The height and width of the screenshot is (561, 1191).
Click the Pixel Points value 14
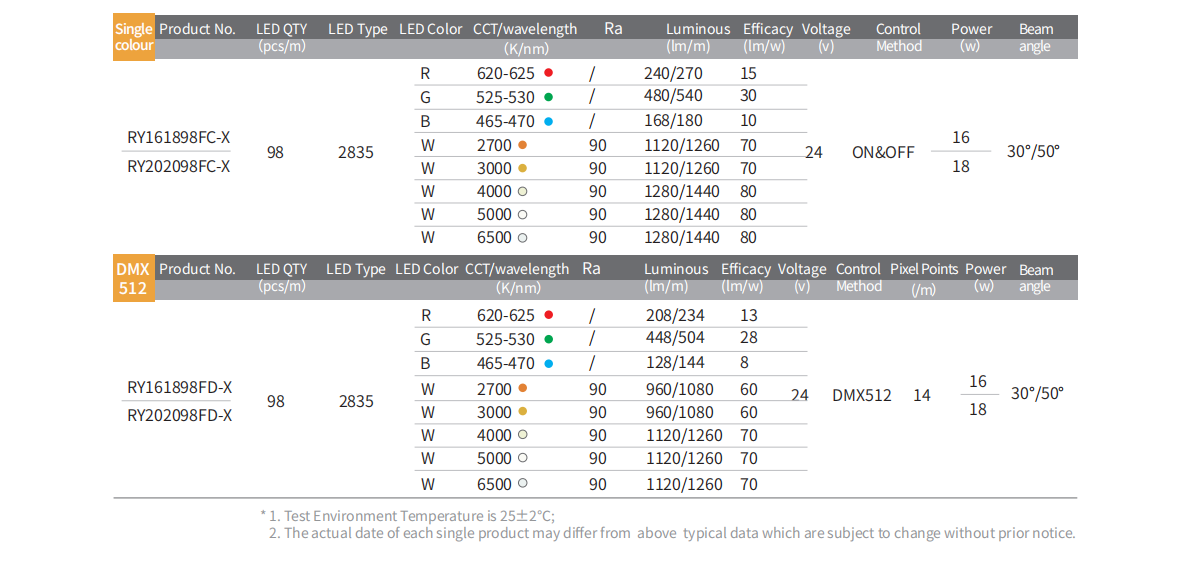(x=922, y=395)
